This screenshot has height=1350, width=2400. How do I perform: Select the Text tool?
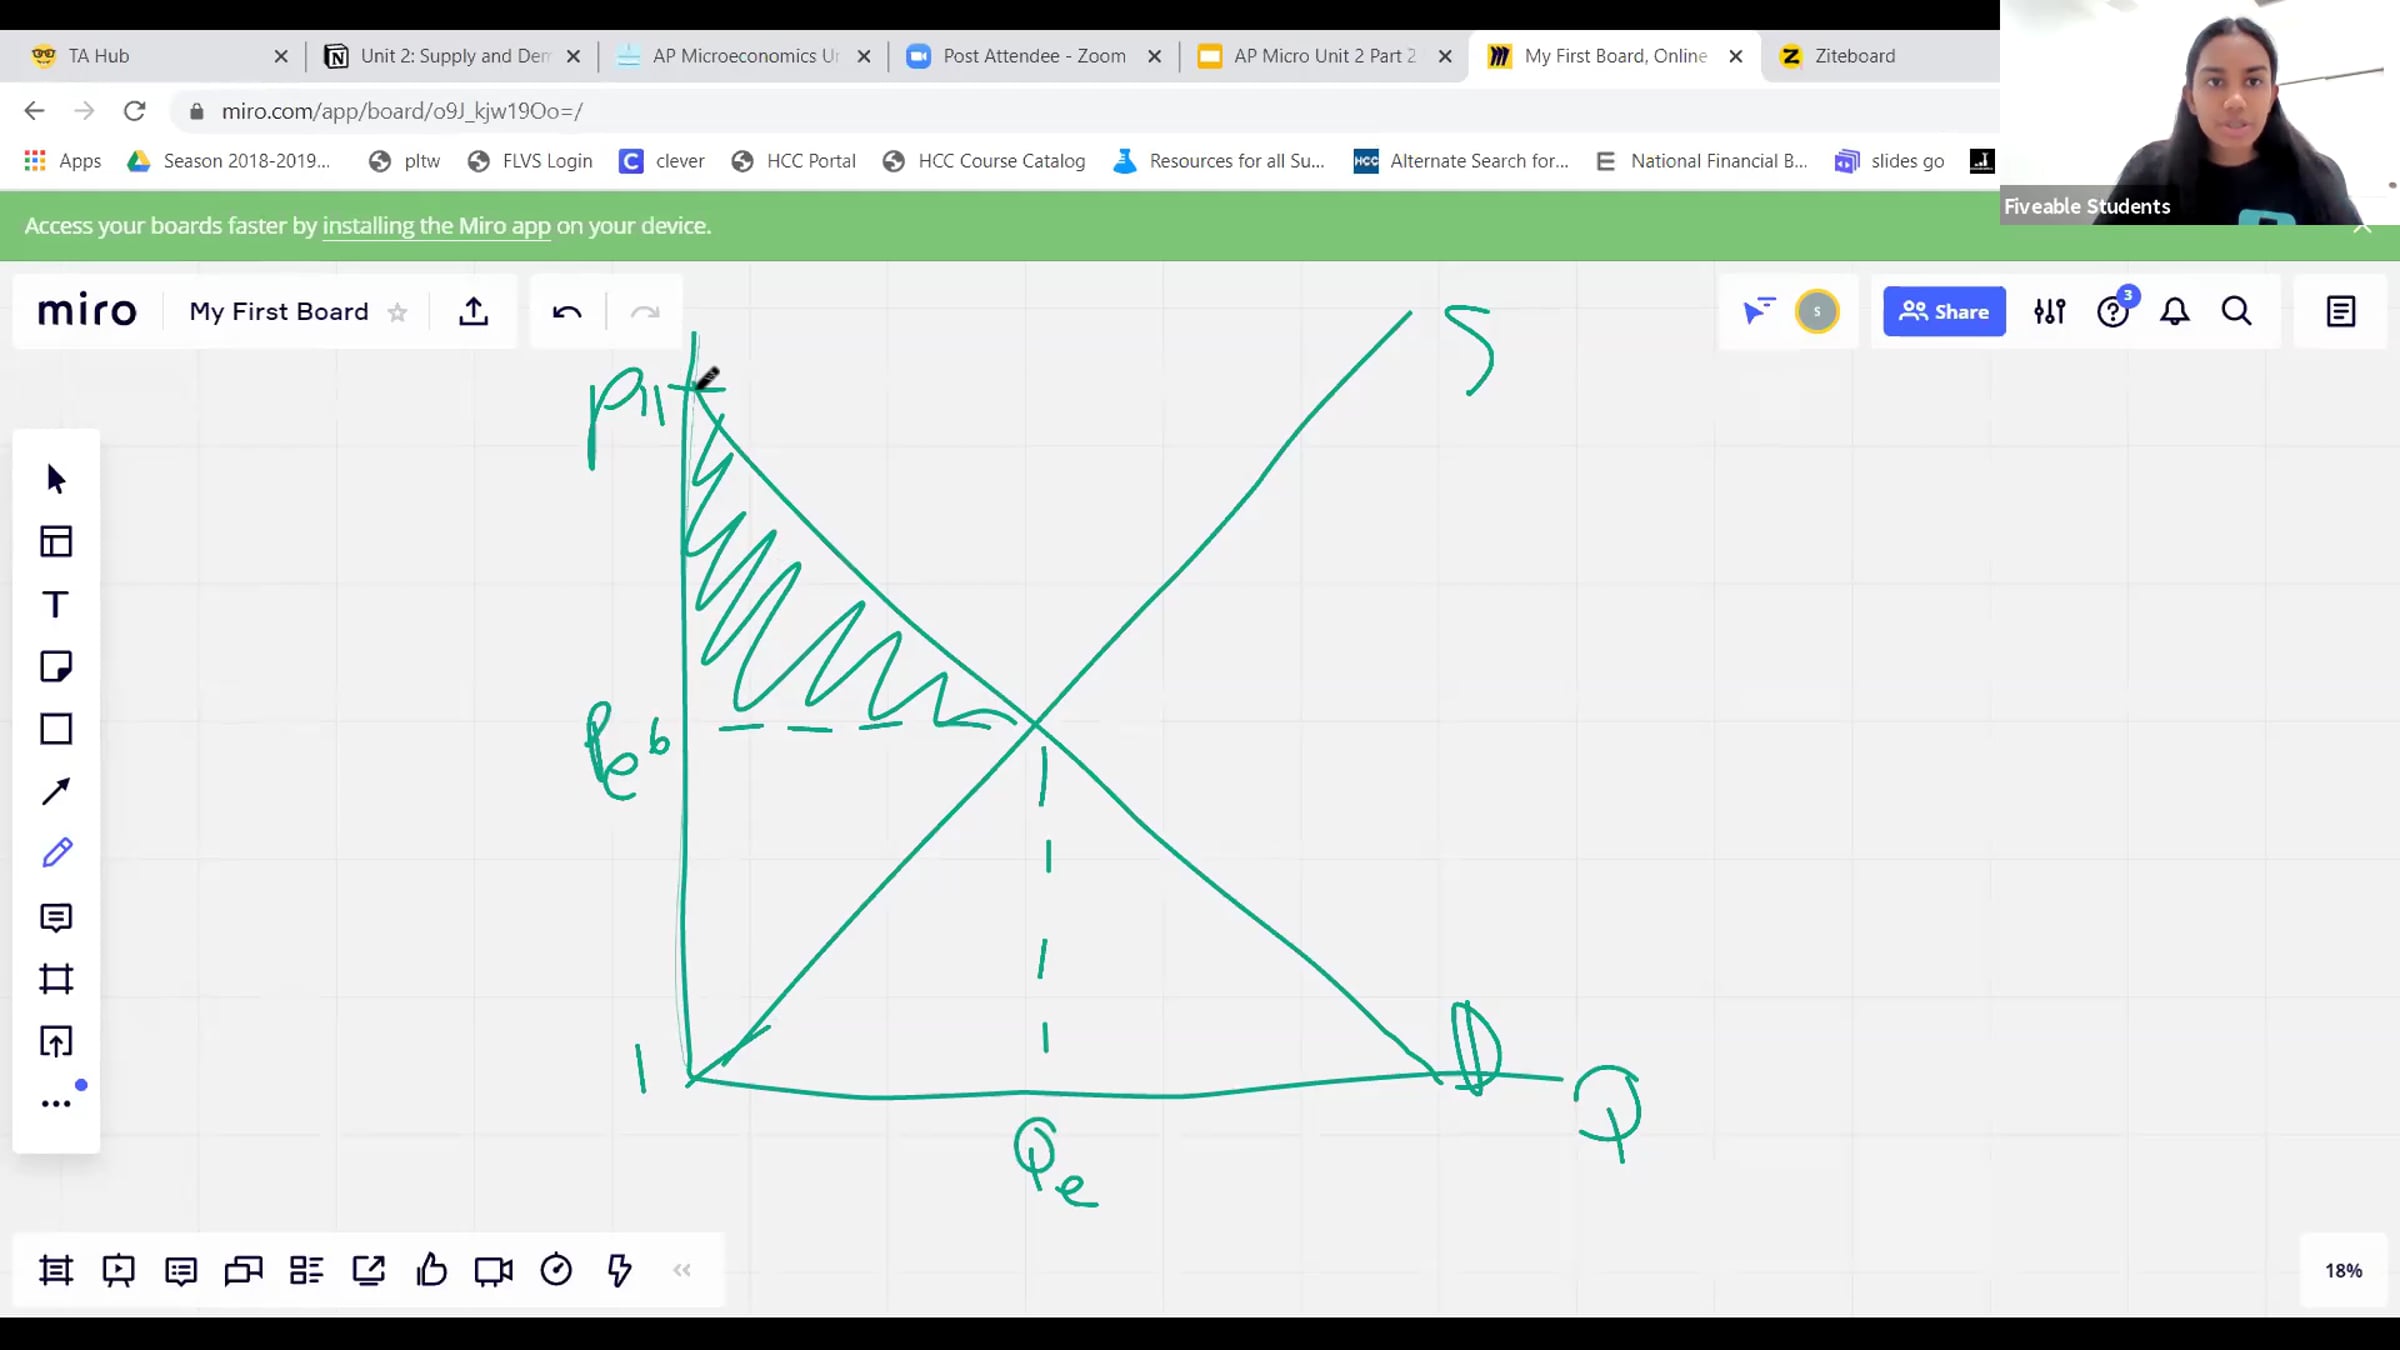pos(56,604)
